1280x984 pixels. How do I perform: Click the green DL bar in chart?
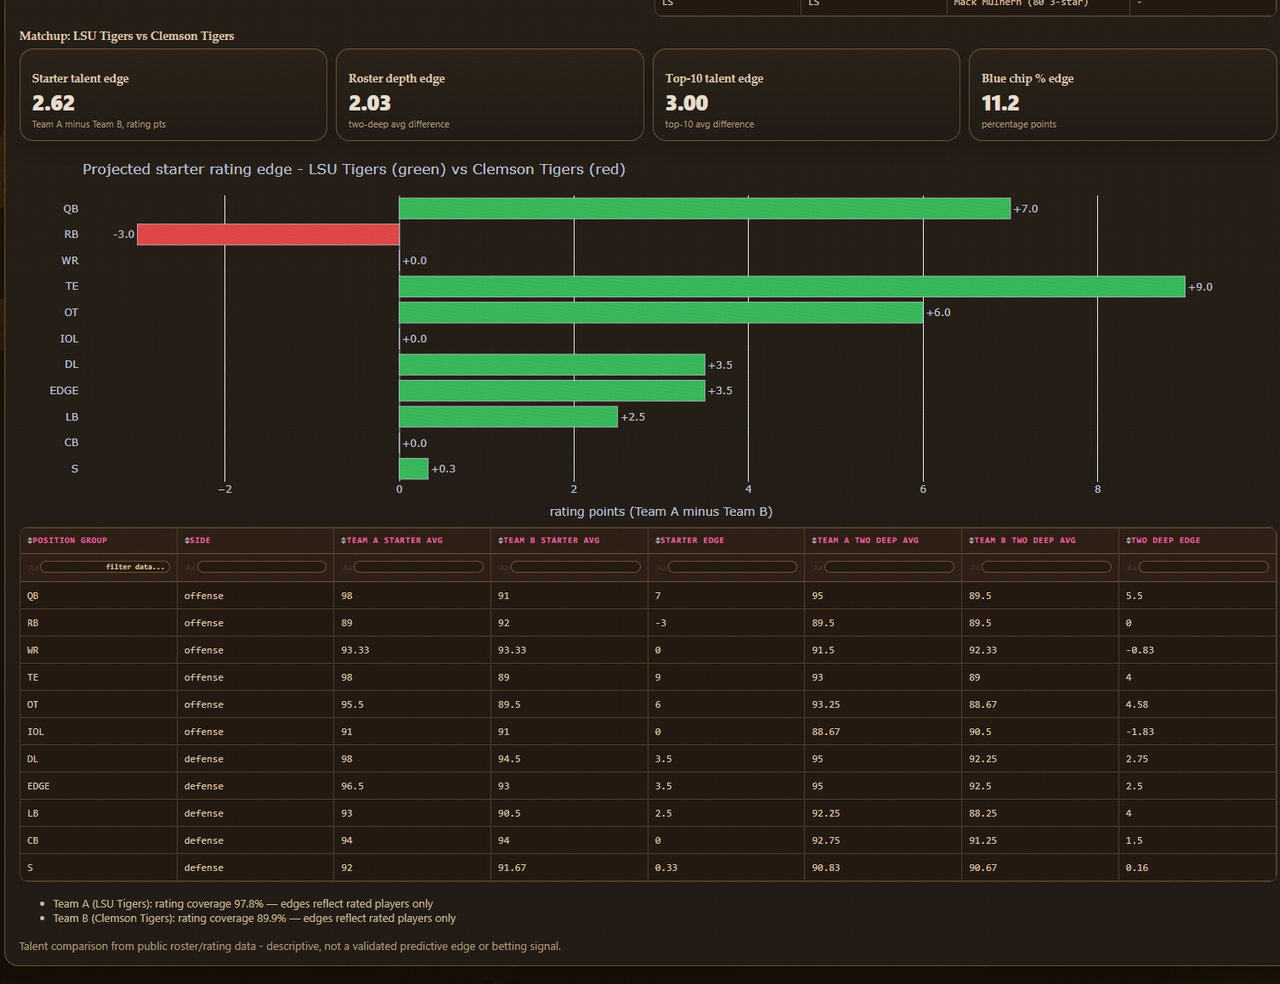(552, 365)
